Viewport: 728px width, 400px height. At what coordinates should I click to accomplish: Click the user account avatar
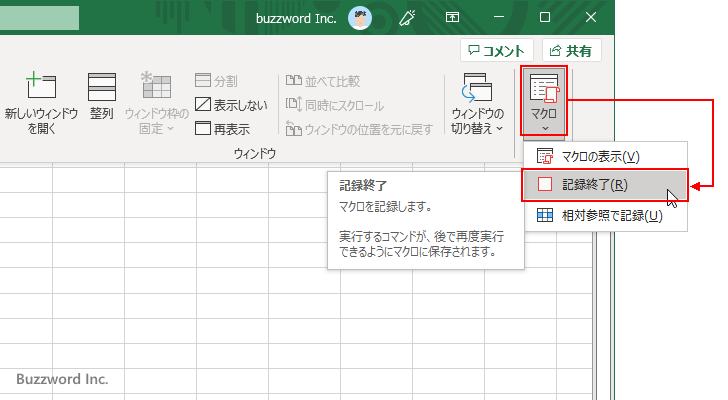(x=360, y=18)
